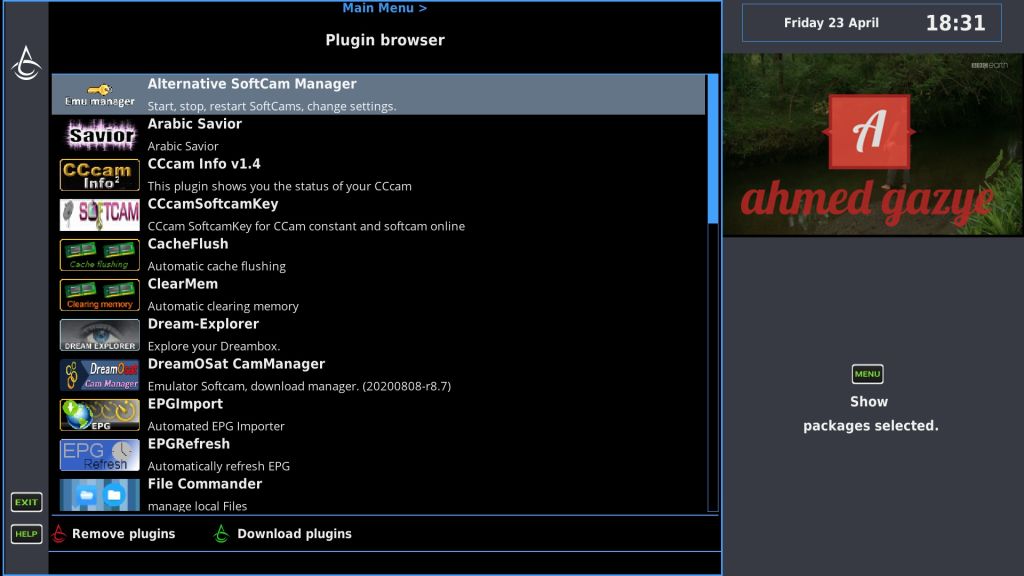
Task: Click 'Automated EPG Importer' description
Action: point(216,426)
